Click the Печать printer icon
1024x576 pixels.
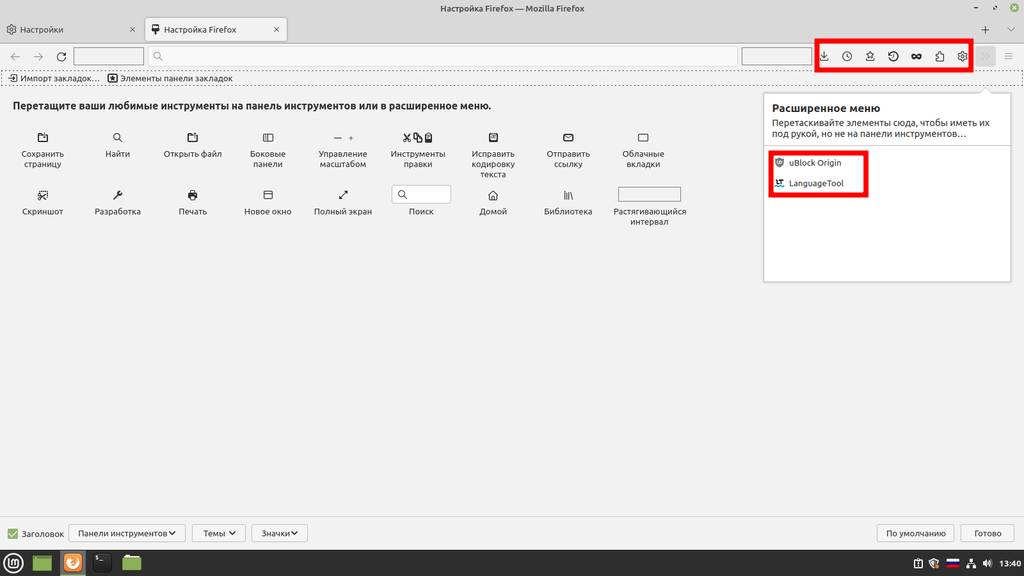tap(193, 195)
